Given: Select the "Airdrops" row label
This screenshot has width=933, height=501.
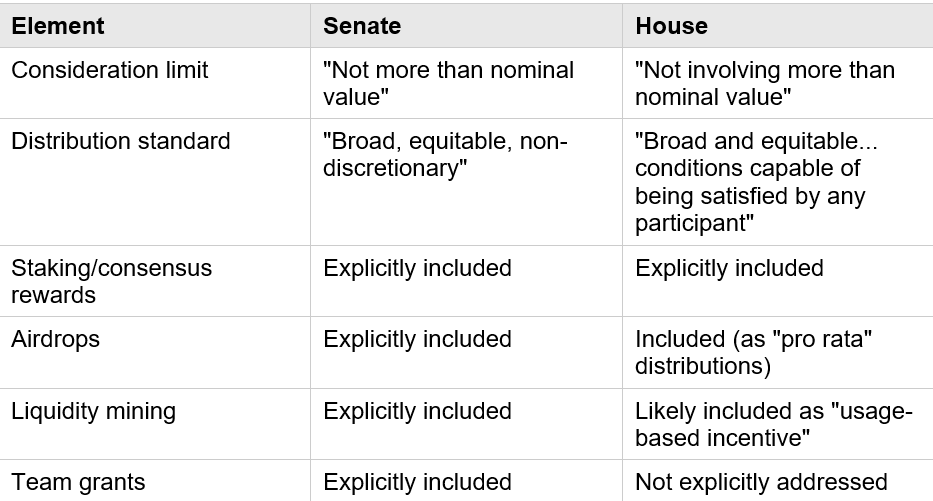Looking at the screenshot, I should (x=56, y=339).
